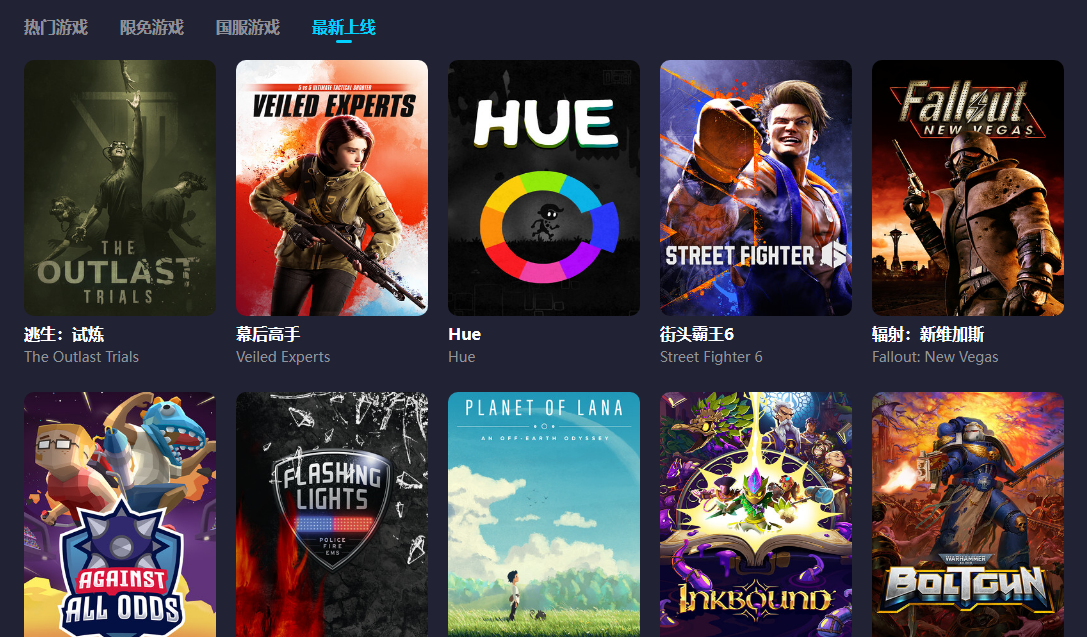The height and width of the screenshot is (637, 1087).
Task: Switch to the 热门游戏 tab
Action: [x=55, y=28]
